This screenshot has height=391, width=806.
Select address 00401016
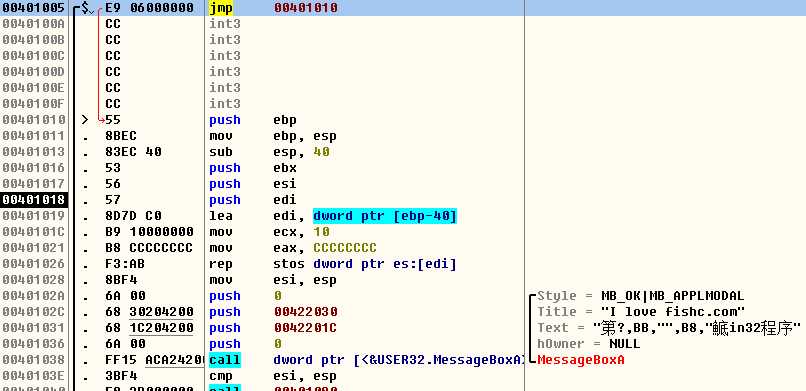coord(33,167)
